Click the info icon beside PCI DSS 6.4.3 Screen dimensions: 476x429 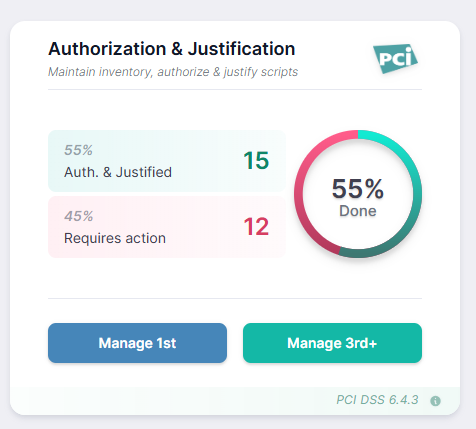pos(435,401)
